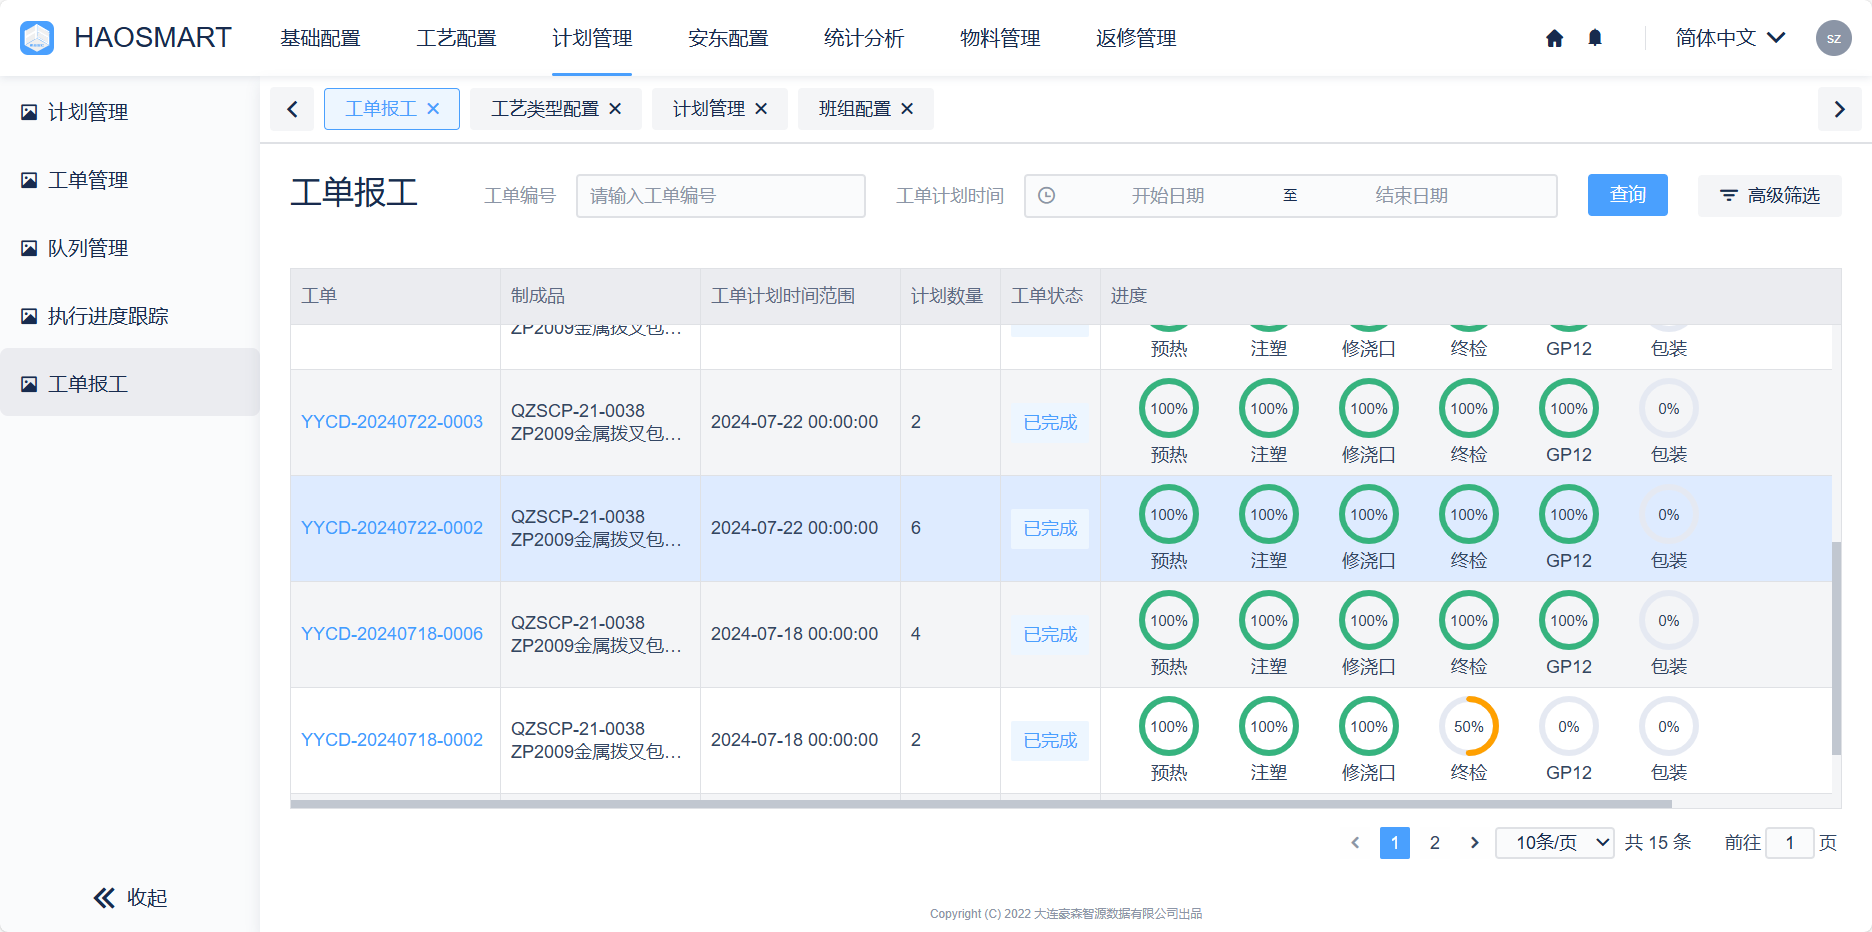Viewport: 1872px width, 932px height.
Task: Select 执行进度跟踪 in sidebar
Action: [130, 316]
